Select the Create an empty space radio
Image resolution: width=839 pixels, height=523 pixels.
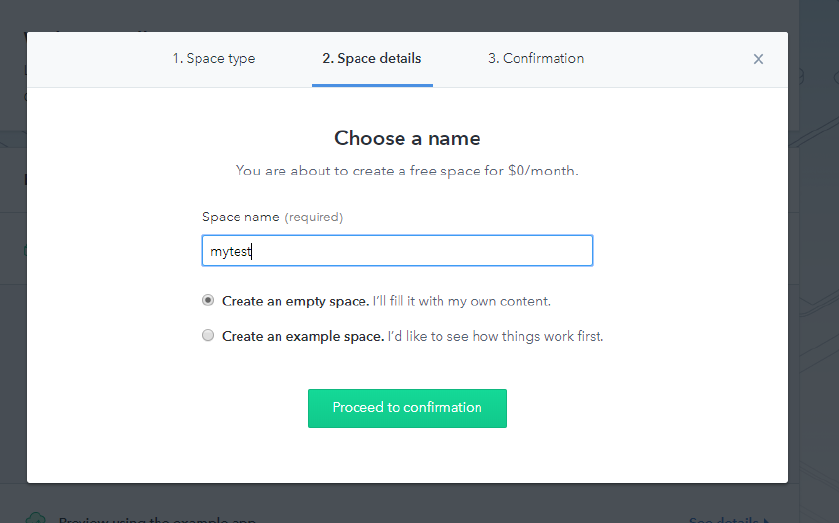(208, 300)
